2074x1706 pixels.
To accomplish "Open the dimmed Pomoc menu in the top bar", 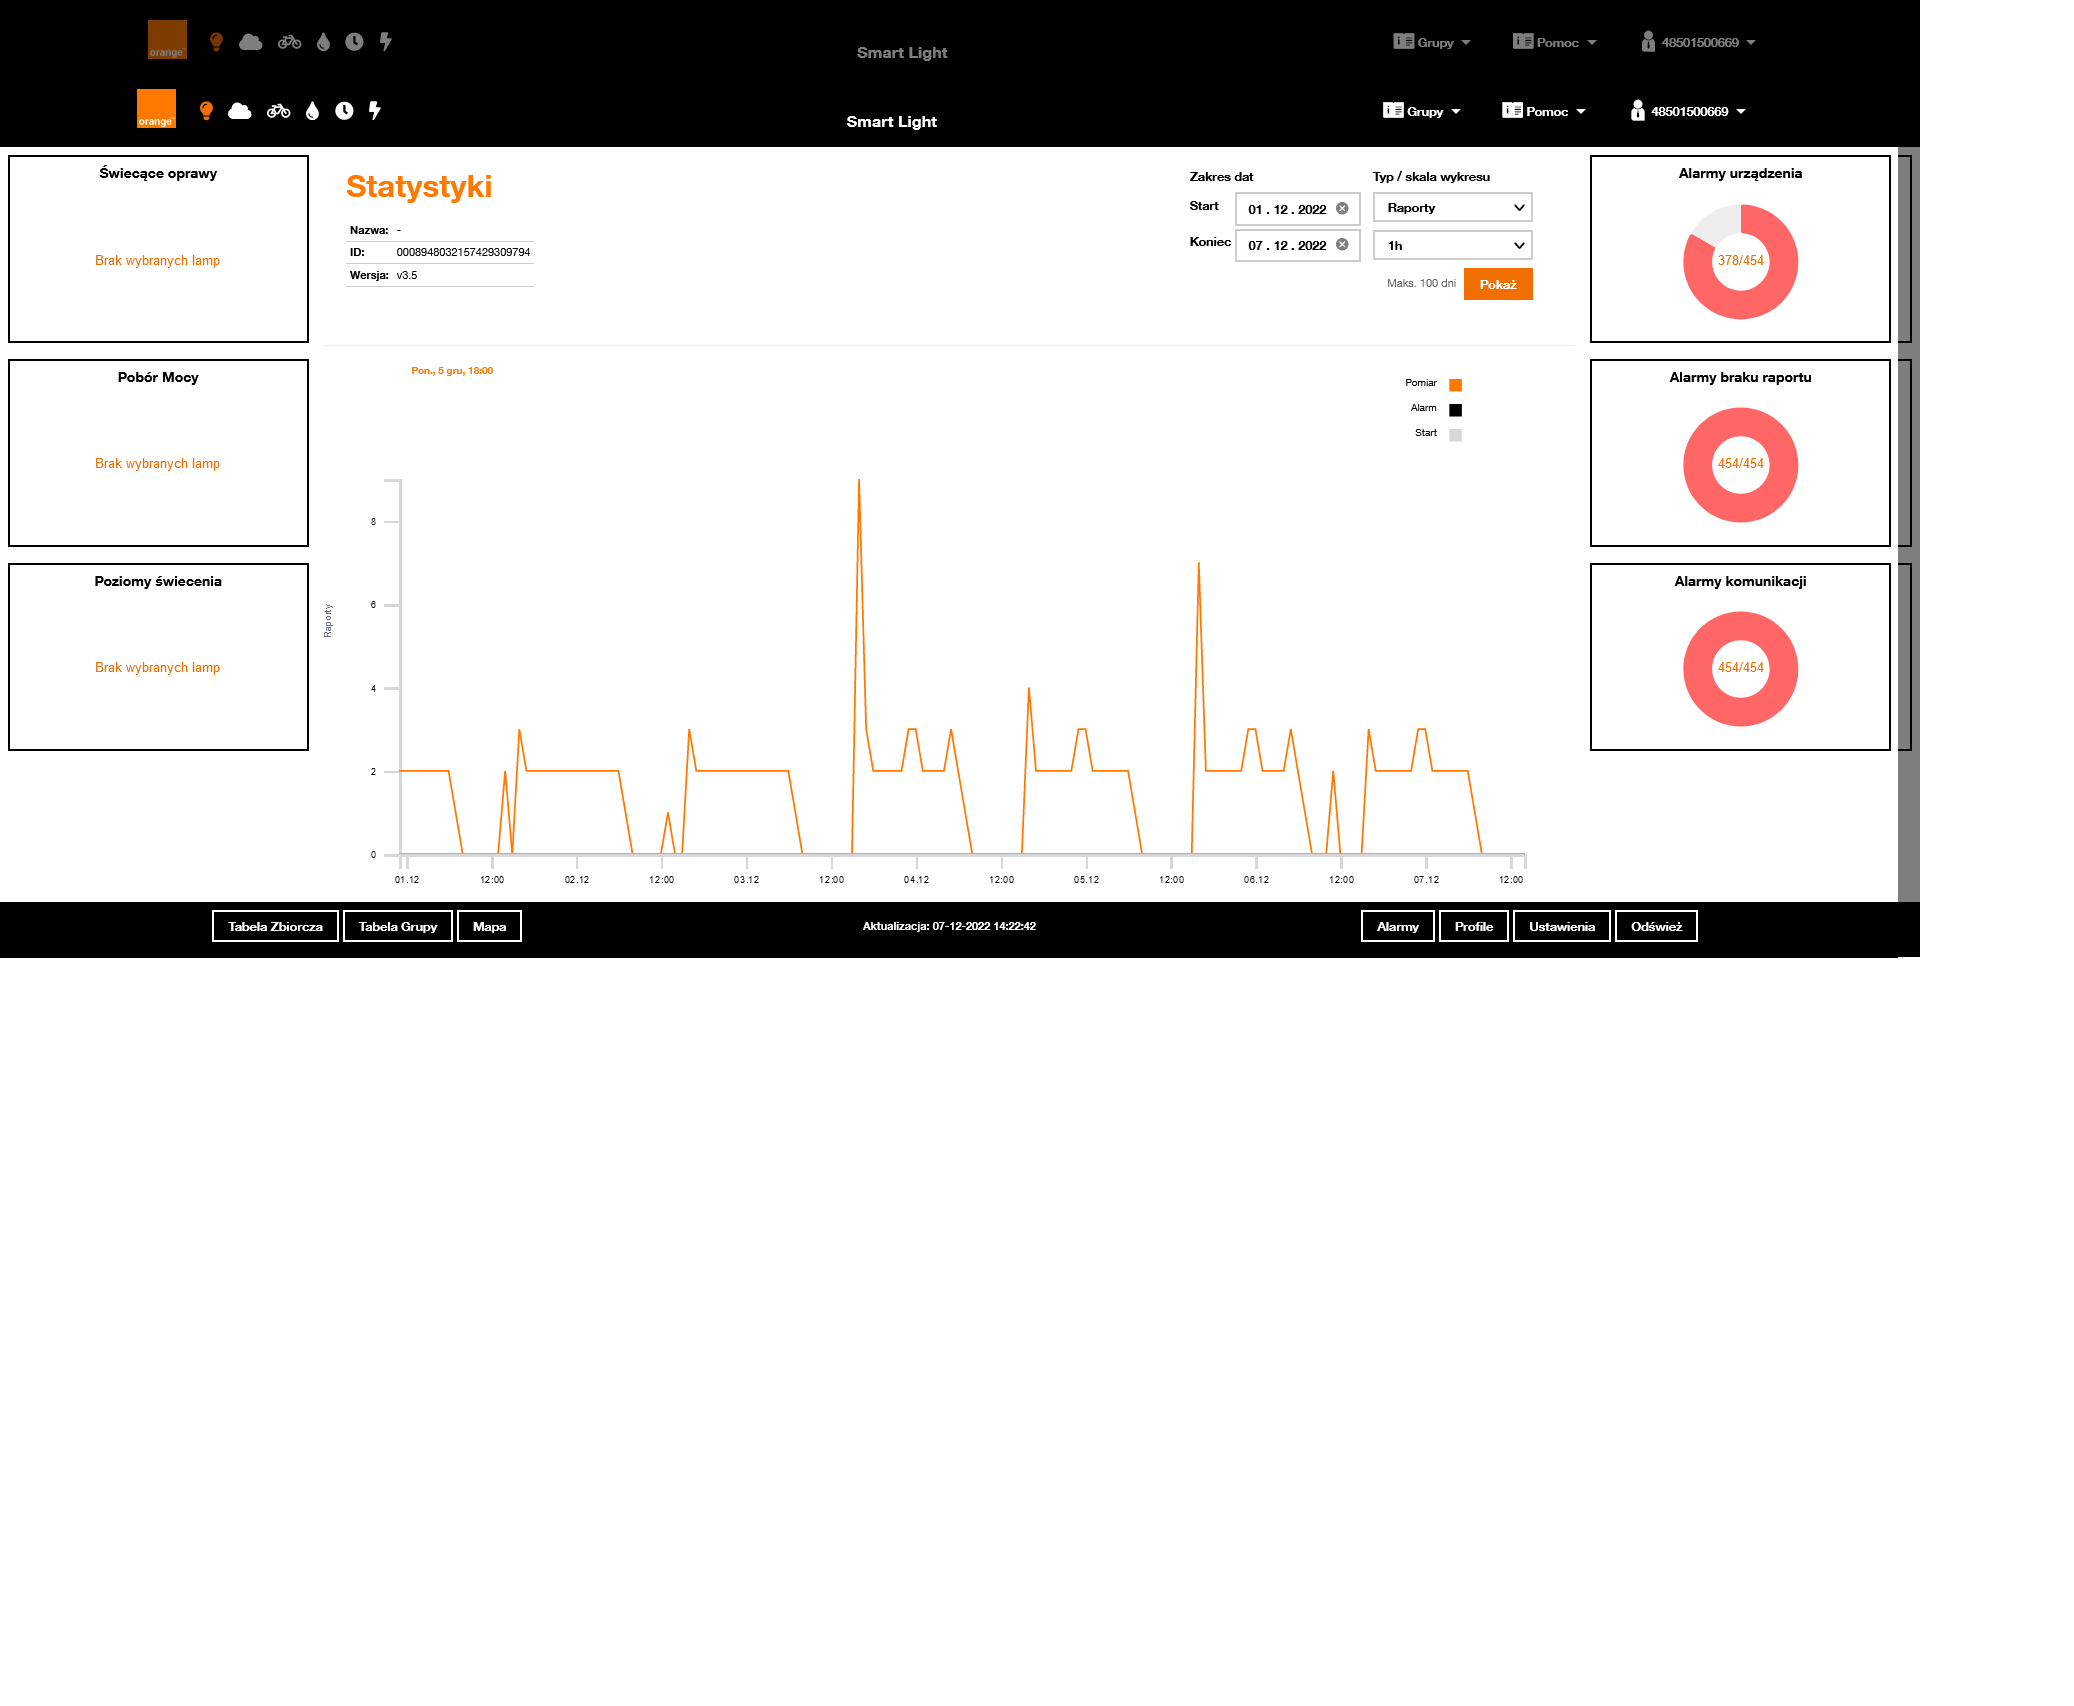I will coord(1554,42).
